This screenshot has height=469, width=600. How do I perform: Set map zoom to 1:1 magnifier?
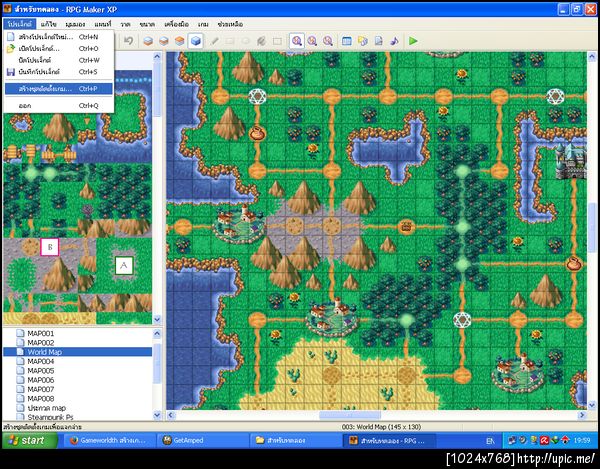(297, 41)
